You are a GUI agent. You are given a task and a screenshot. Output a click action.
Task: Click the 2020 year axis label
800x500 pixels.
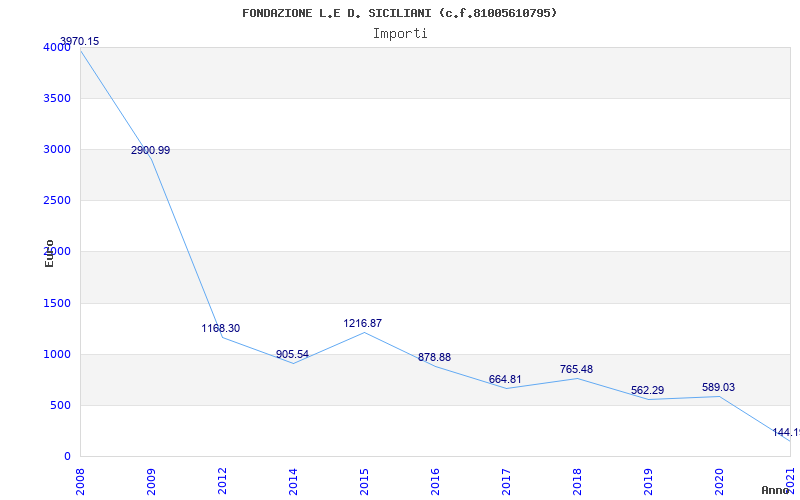pos(720,479)
